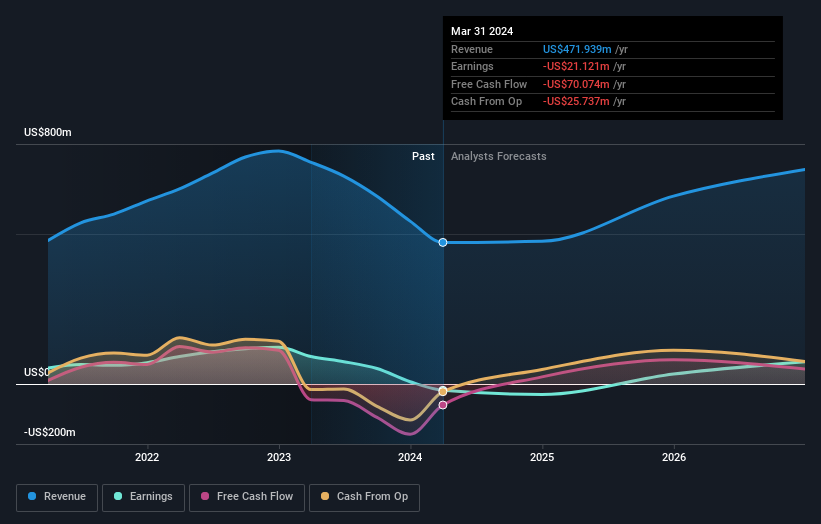Click the orange Cash From Op legend dot
The height and width of the screenshot is (524, 821).
(325, 496)
